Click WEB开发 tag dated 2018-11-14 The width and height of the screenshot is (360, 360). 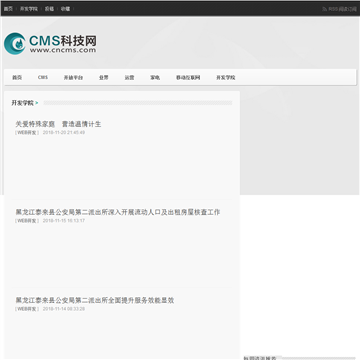click(27, 309)
